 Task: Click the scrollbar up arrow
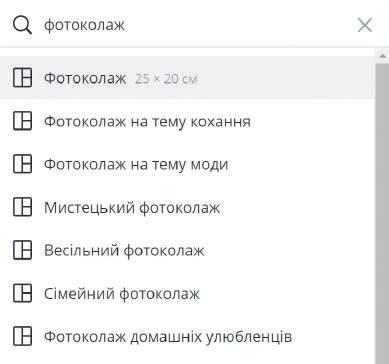(382, 55)
